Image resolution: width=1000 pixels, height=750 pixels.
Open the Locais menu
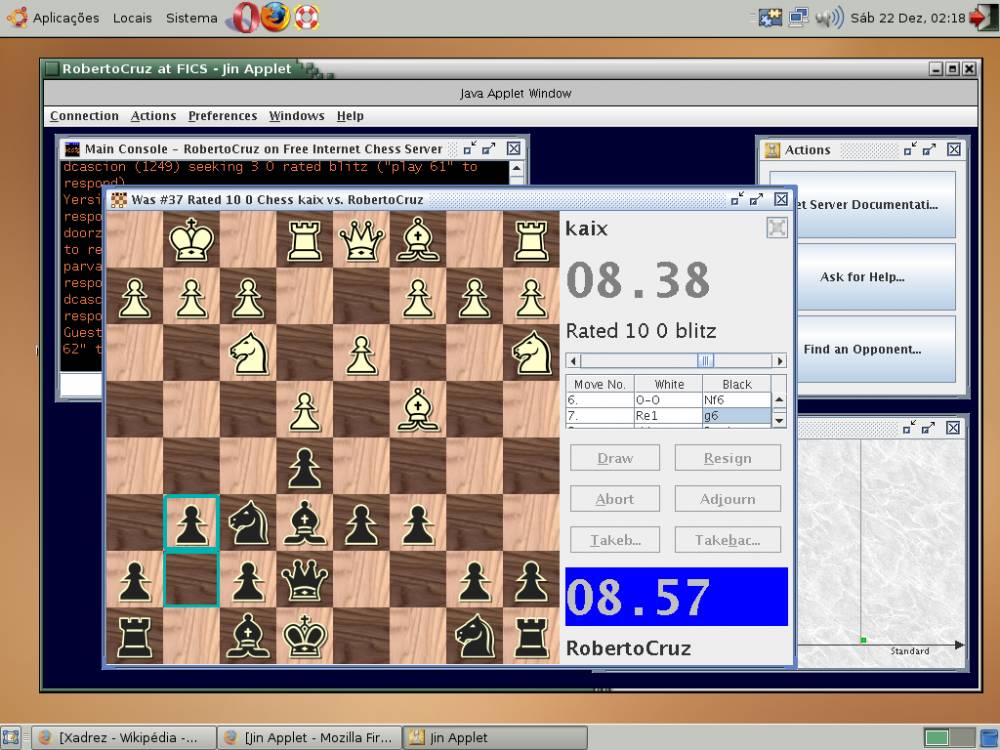click(132, 18)
